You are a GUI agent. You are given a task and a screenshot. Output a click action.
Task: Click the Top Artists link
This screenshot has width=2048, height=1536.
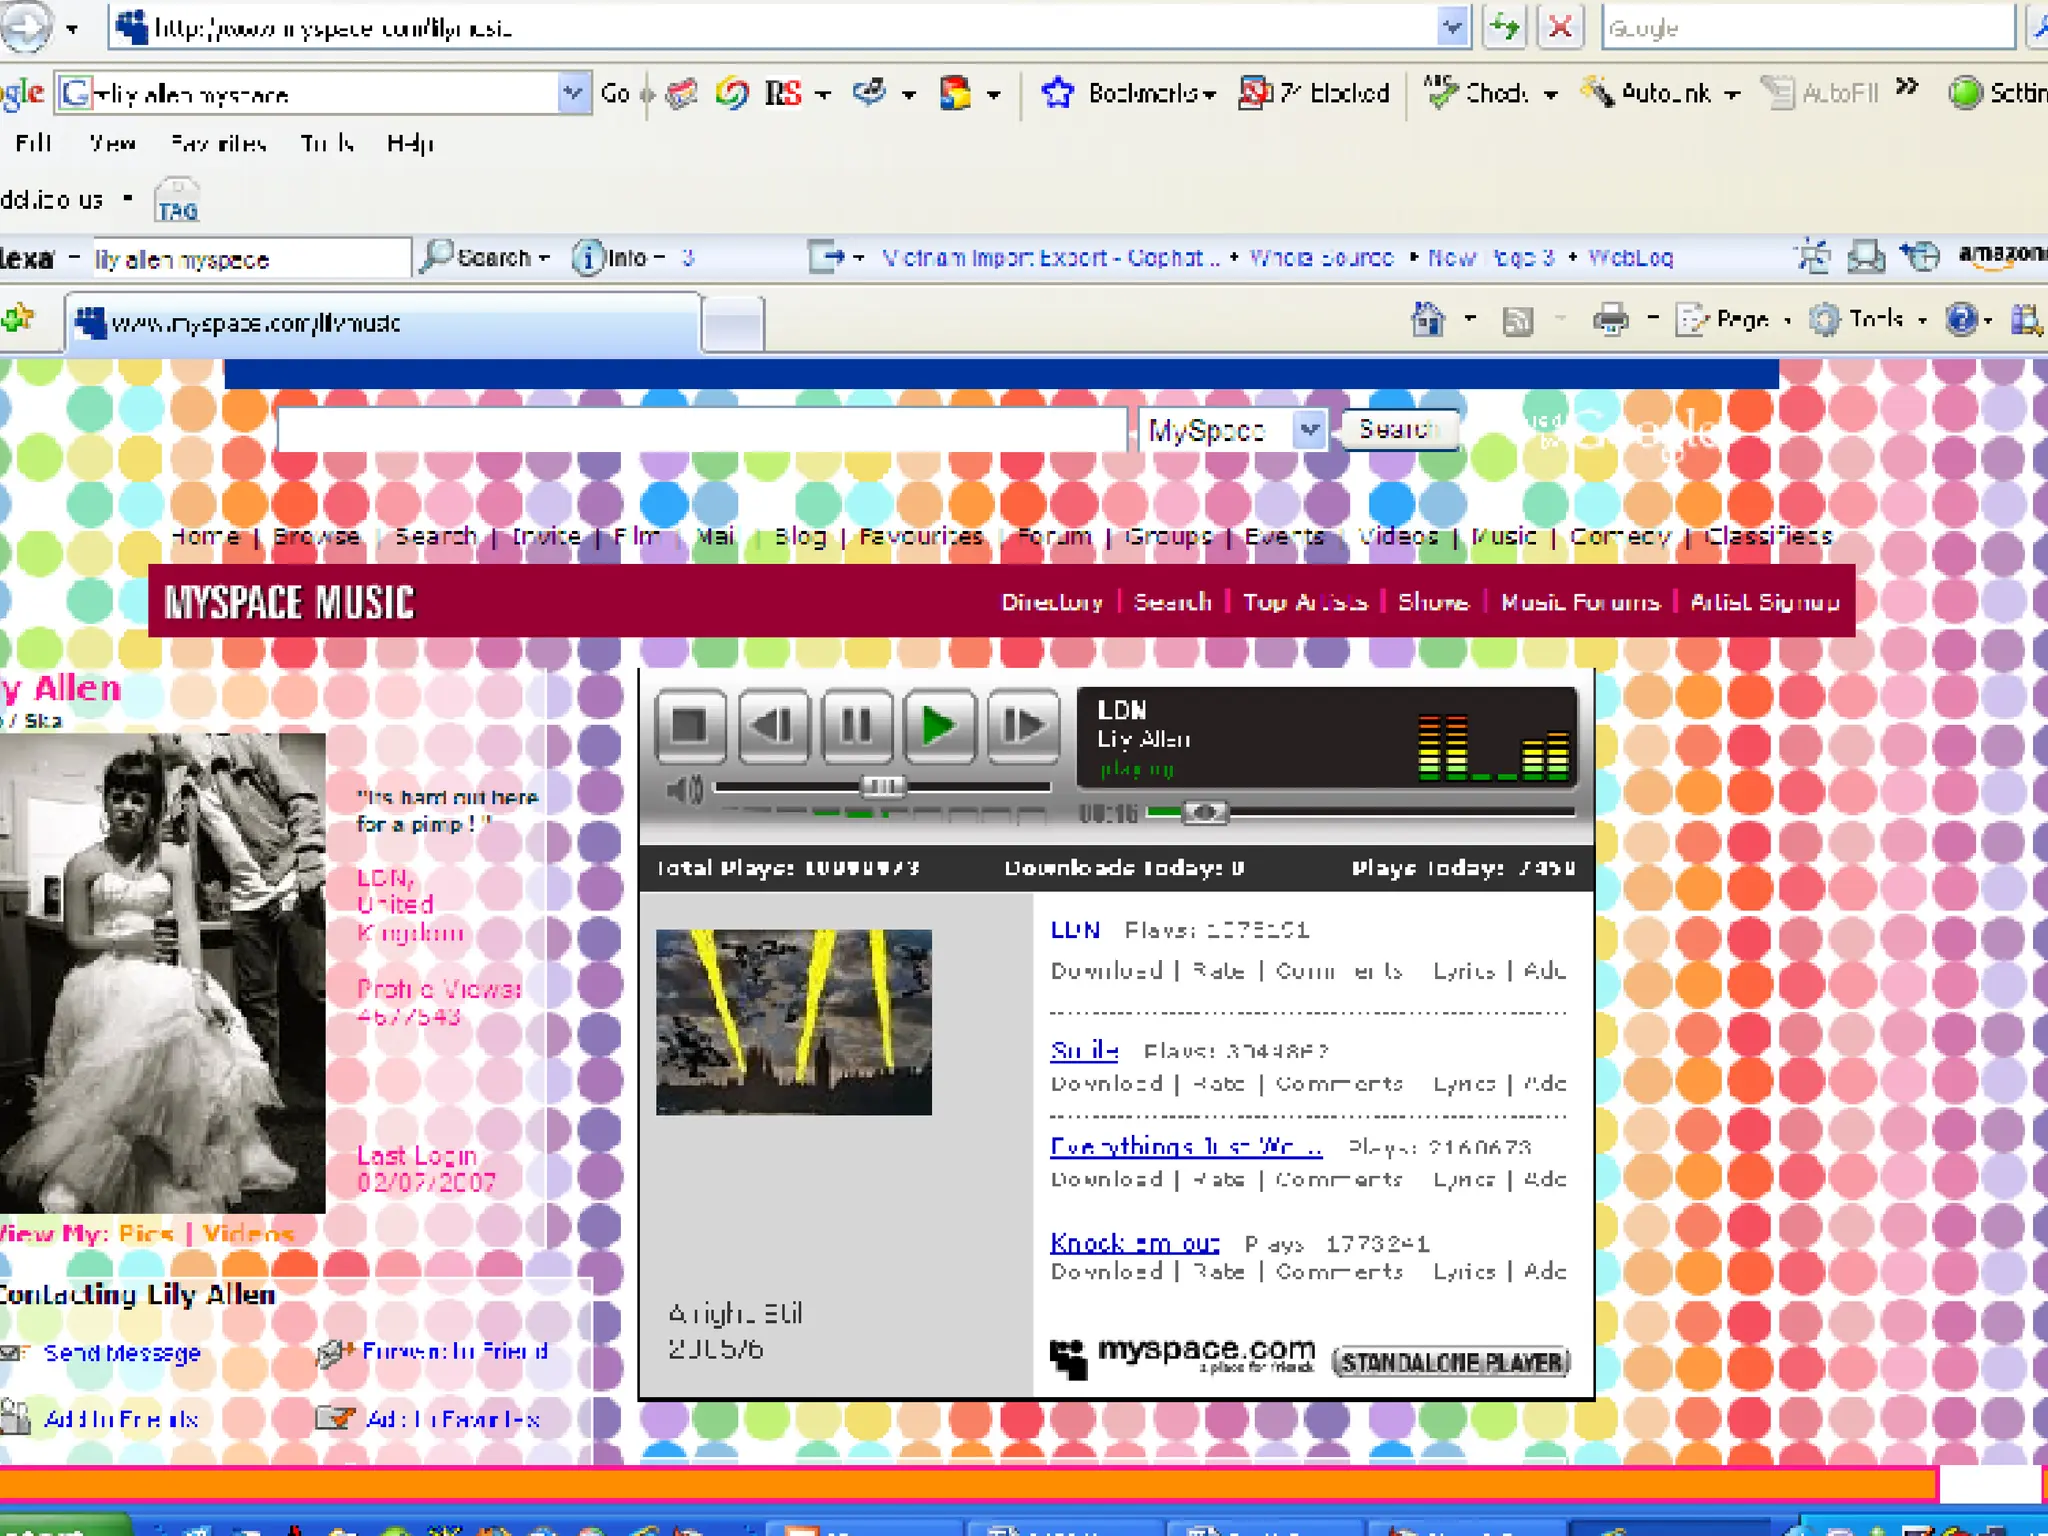(1304, 602)
